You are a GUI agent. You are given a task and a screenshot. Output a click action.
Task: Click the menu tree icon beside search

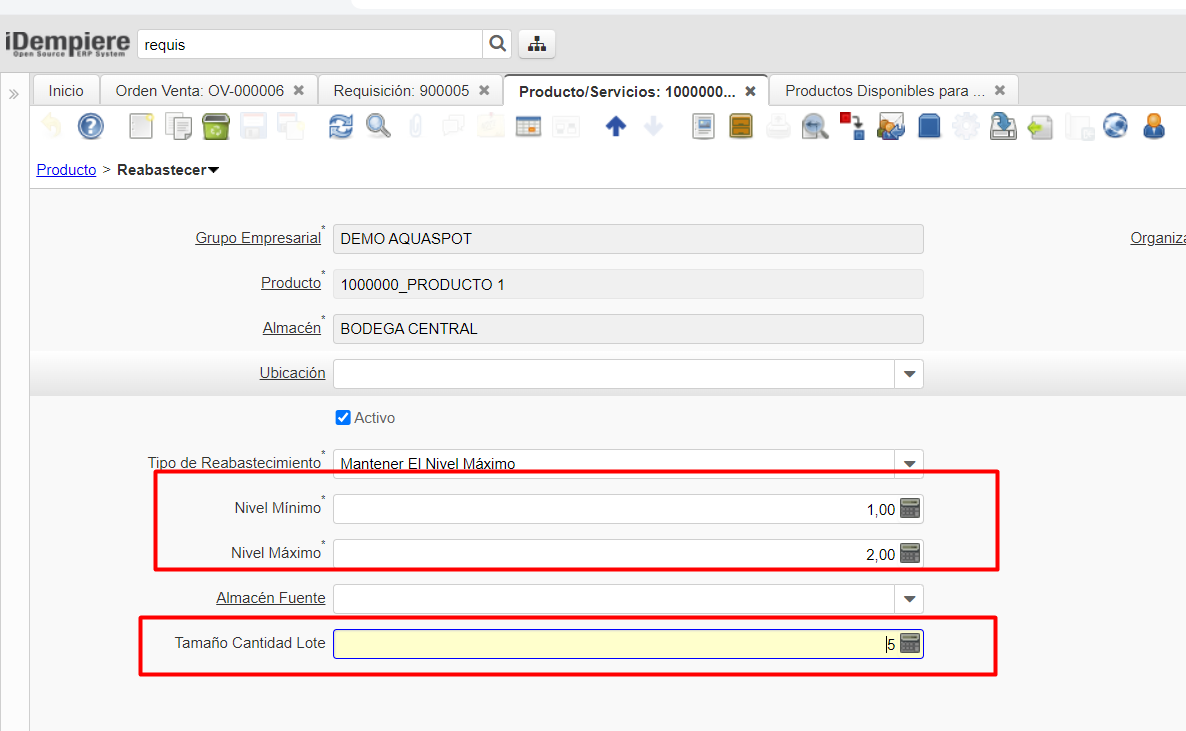pos(537,44)
